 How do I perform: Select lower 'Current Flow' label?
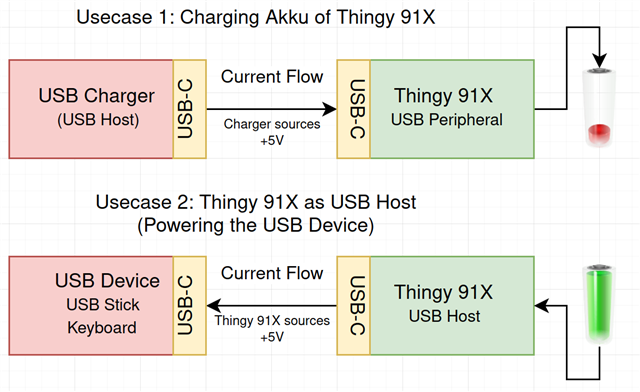tap(272, 273)
